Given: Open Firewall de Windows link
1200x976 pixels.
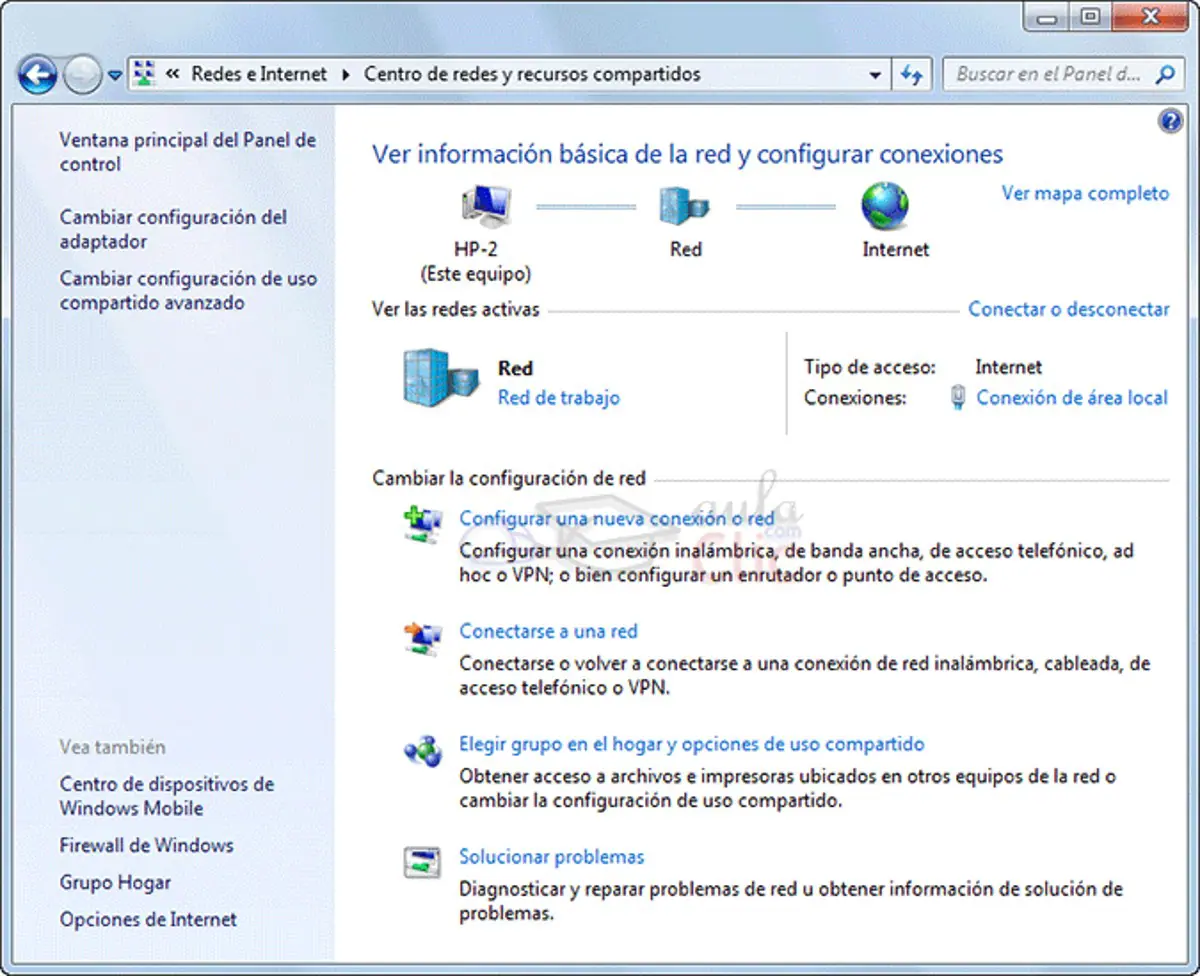Looking at the screenshot, I should click(x=146, y=846).
